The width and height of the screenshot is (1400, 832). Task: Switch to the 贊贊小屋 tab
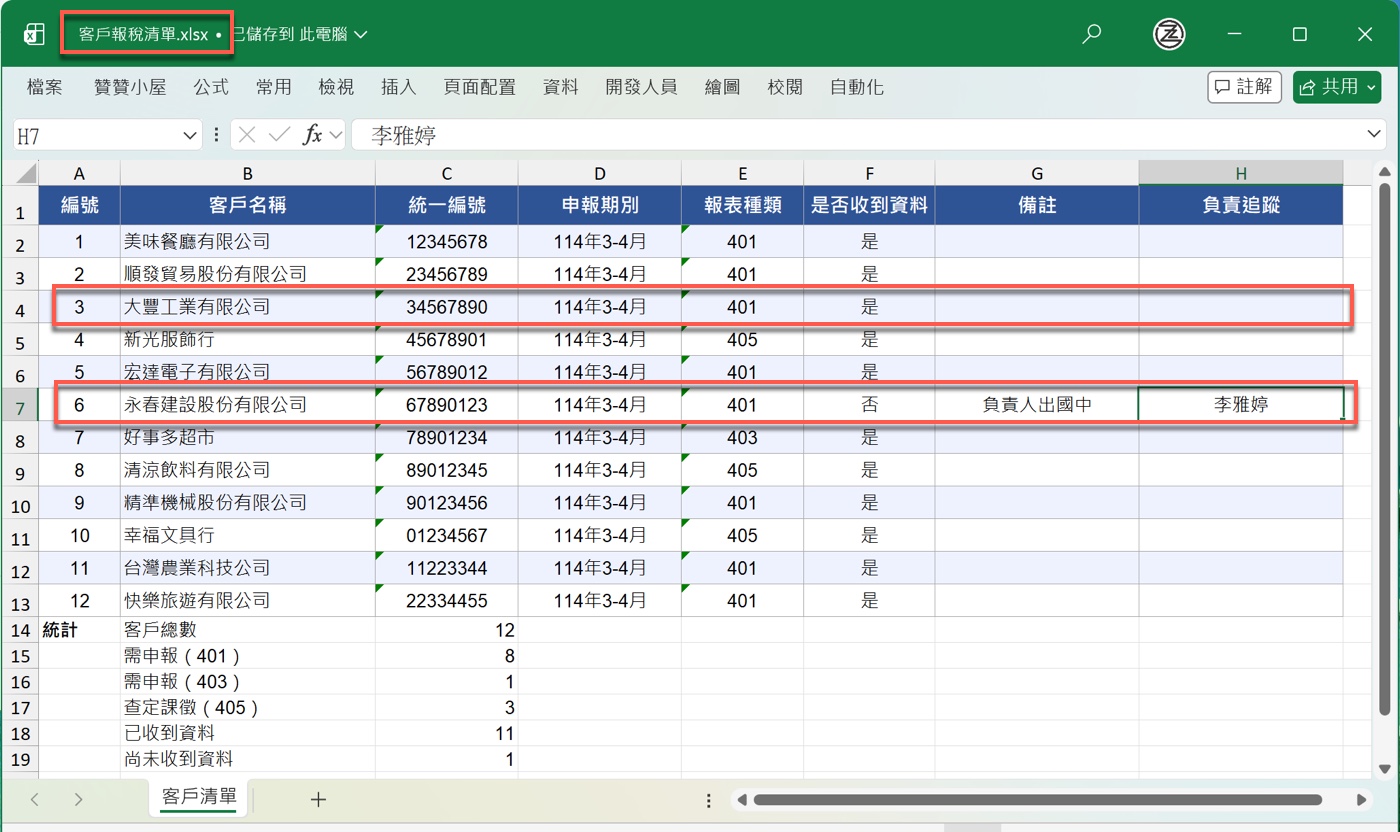click(x=129, y=87)
